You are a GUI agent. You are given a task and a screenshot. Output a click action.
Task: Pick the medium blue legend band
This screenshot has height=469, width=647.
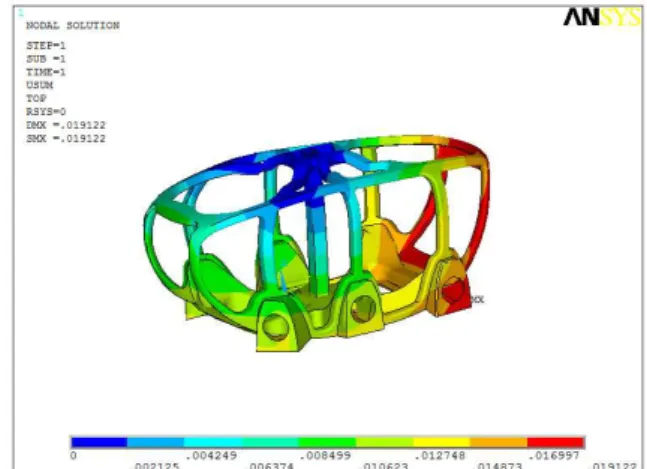156,442
